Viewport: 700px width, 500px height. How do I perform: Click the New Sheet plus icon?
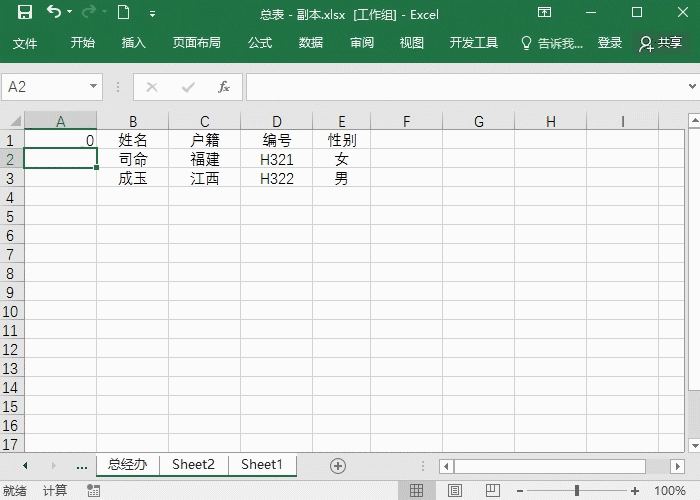[x=338, y=466]
